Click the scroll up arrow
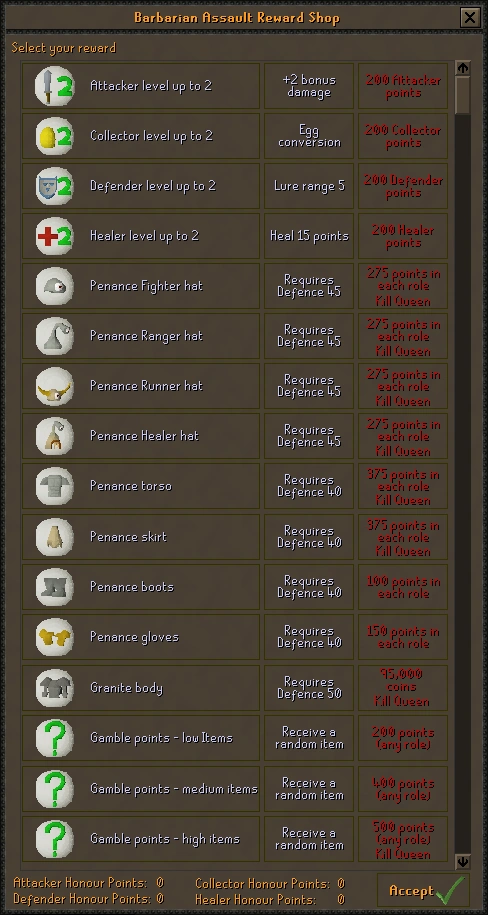 [x=462, y=68]
